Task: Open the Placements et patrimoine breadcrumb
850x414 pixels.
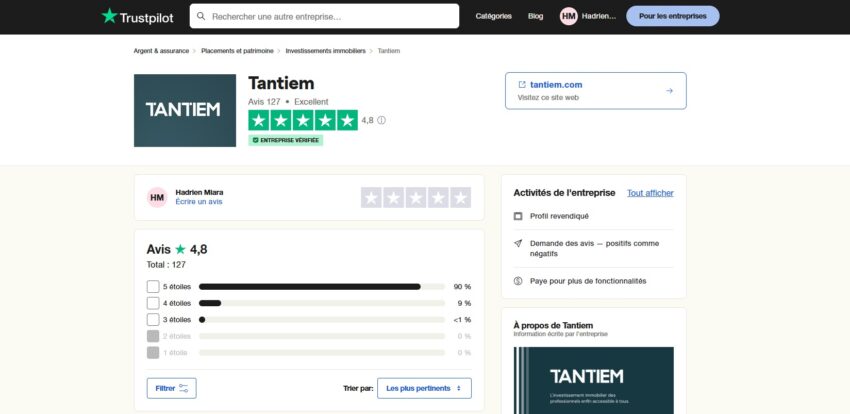Action: click(237, 51)
